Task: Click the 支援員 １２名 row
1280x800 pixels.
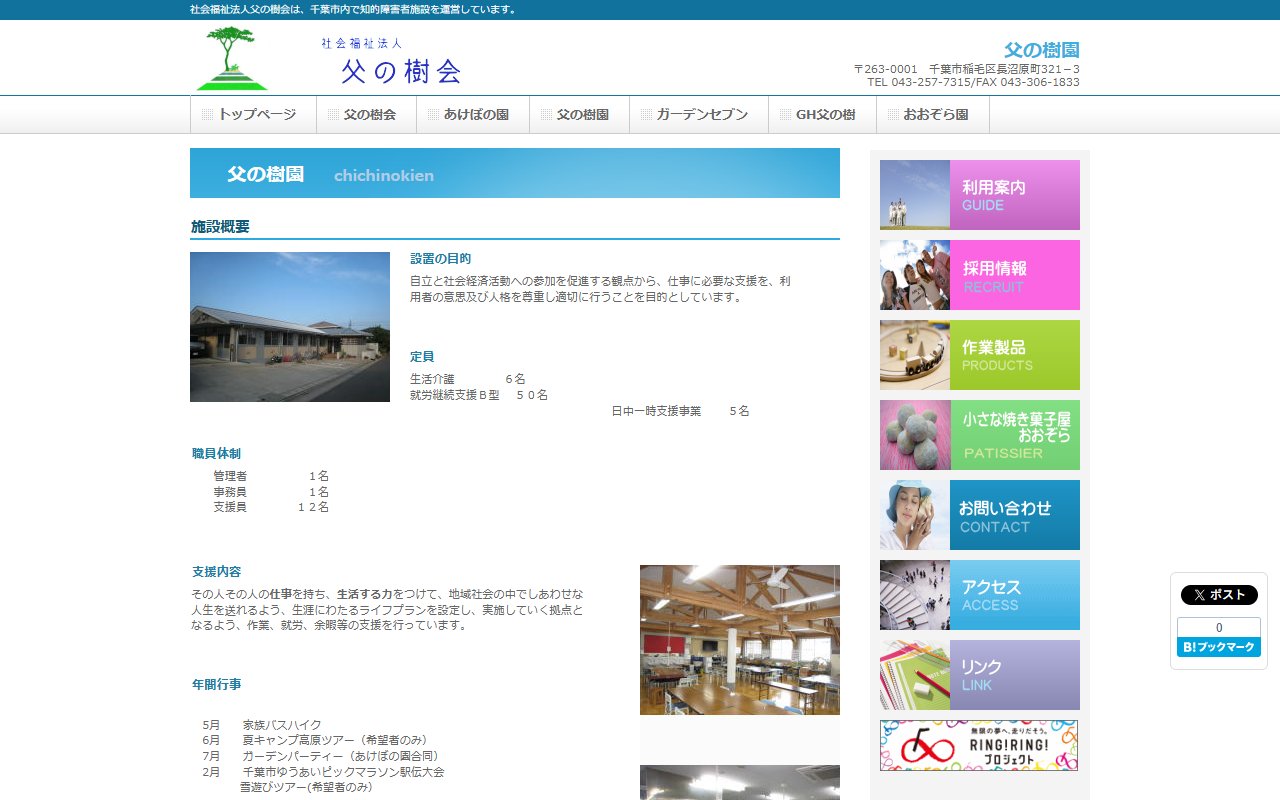Action: pos(271,507)
